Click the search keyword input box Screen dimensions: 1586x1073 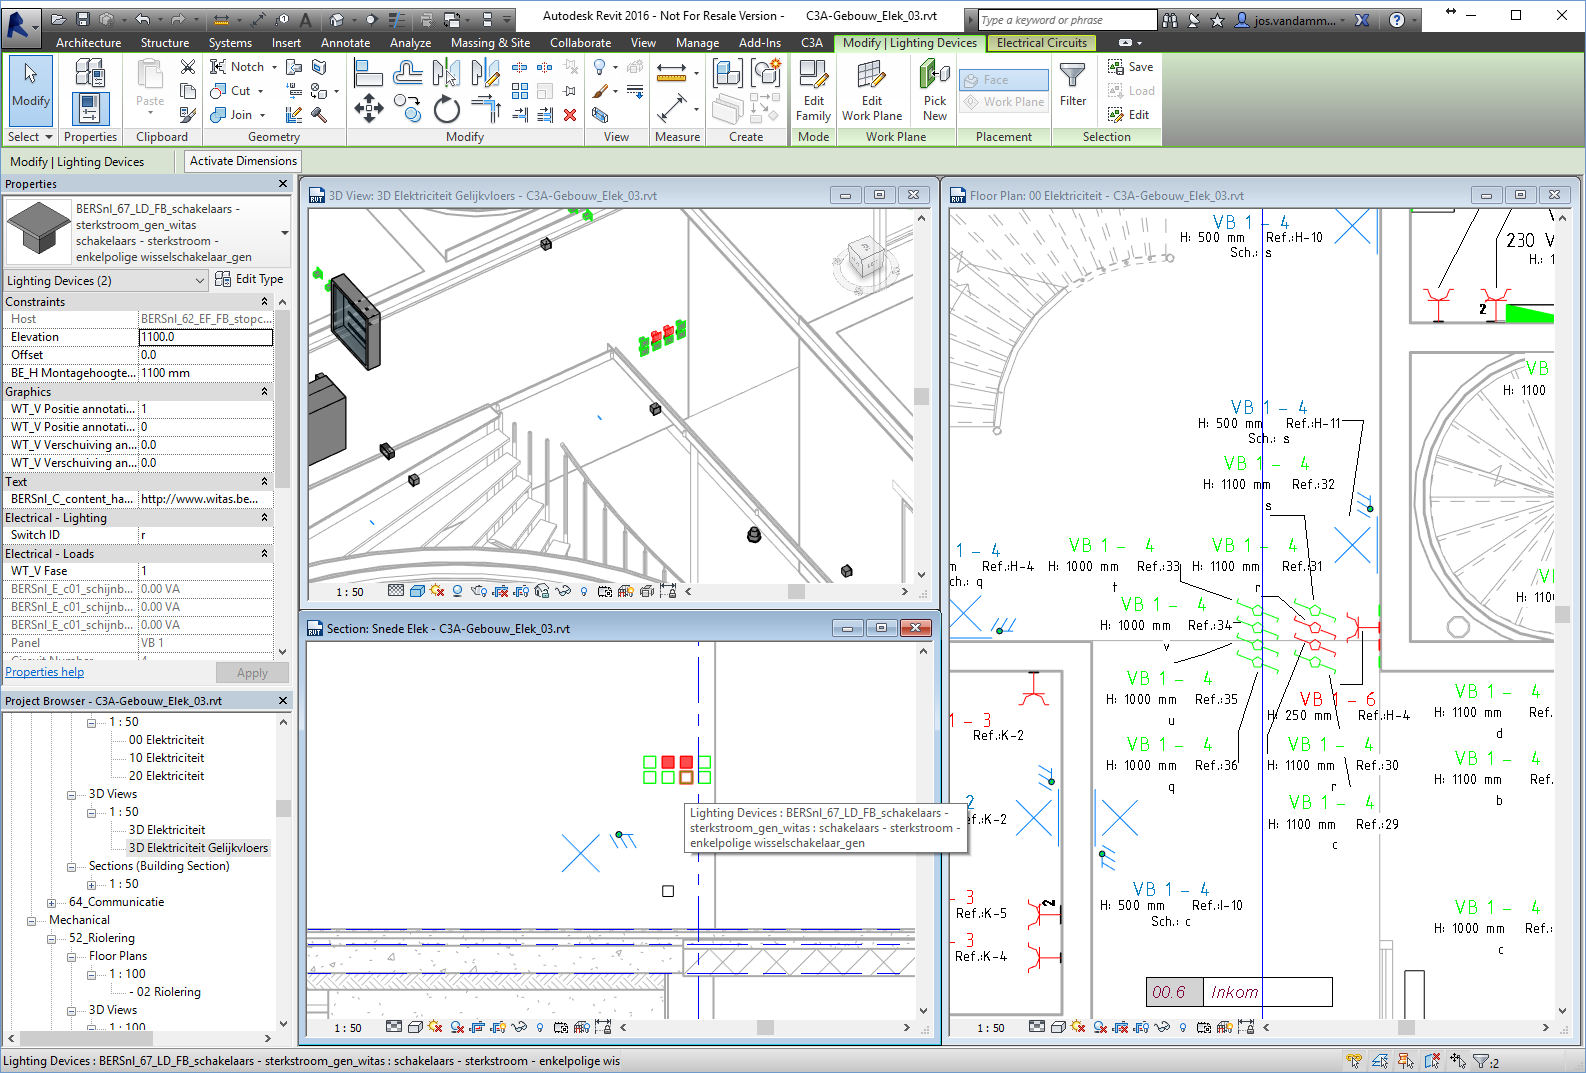coord(1066,20)
